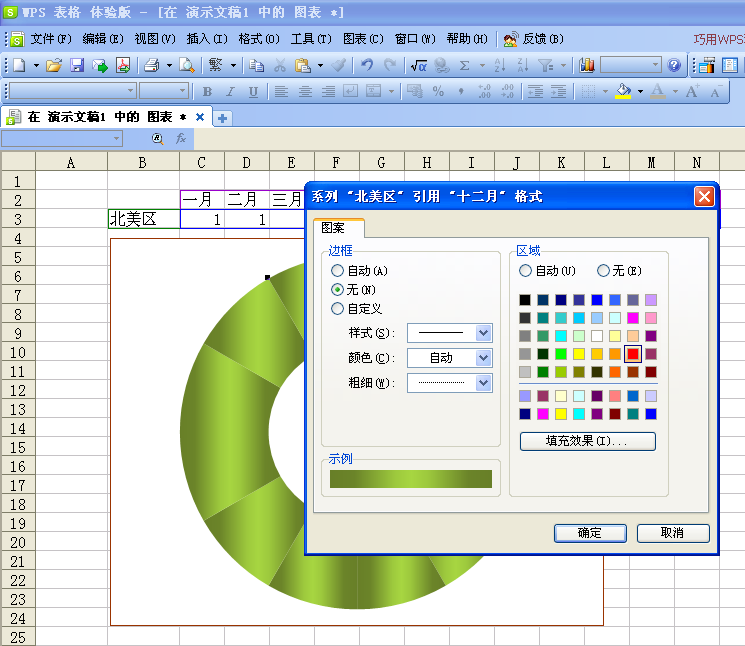
Task: Select area 无(E) radio option
Action: click(x=603, y=271)
